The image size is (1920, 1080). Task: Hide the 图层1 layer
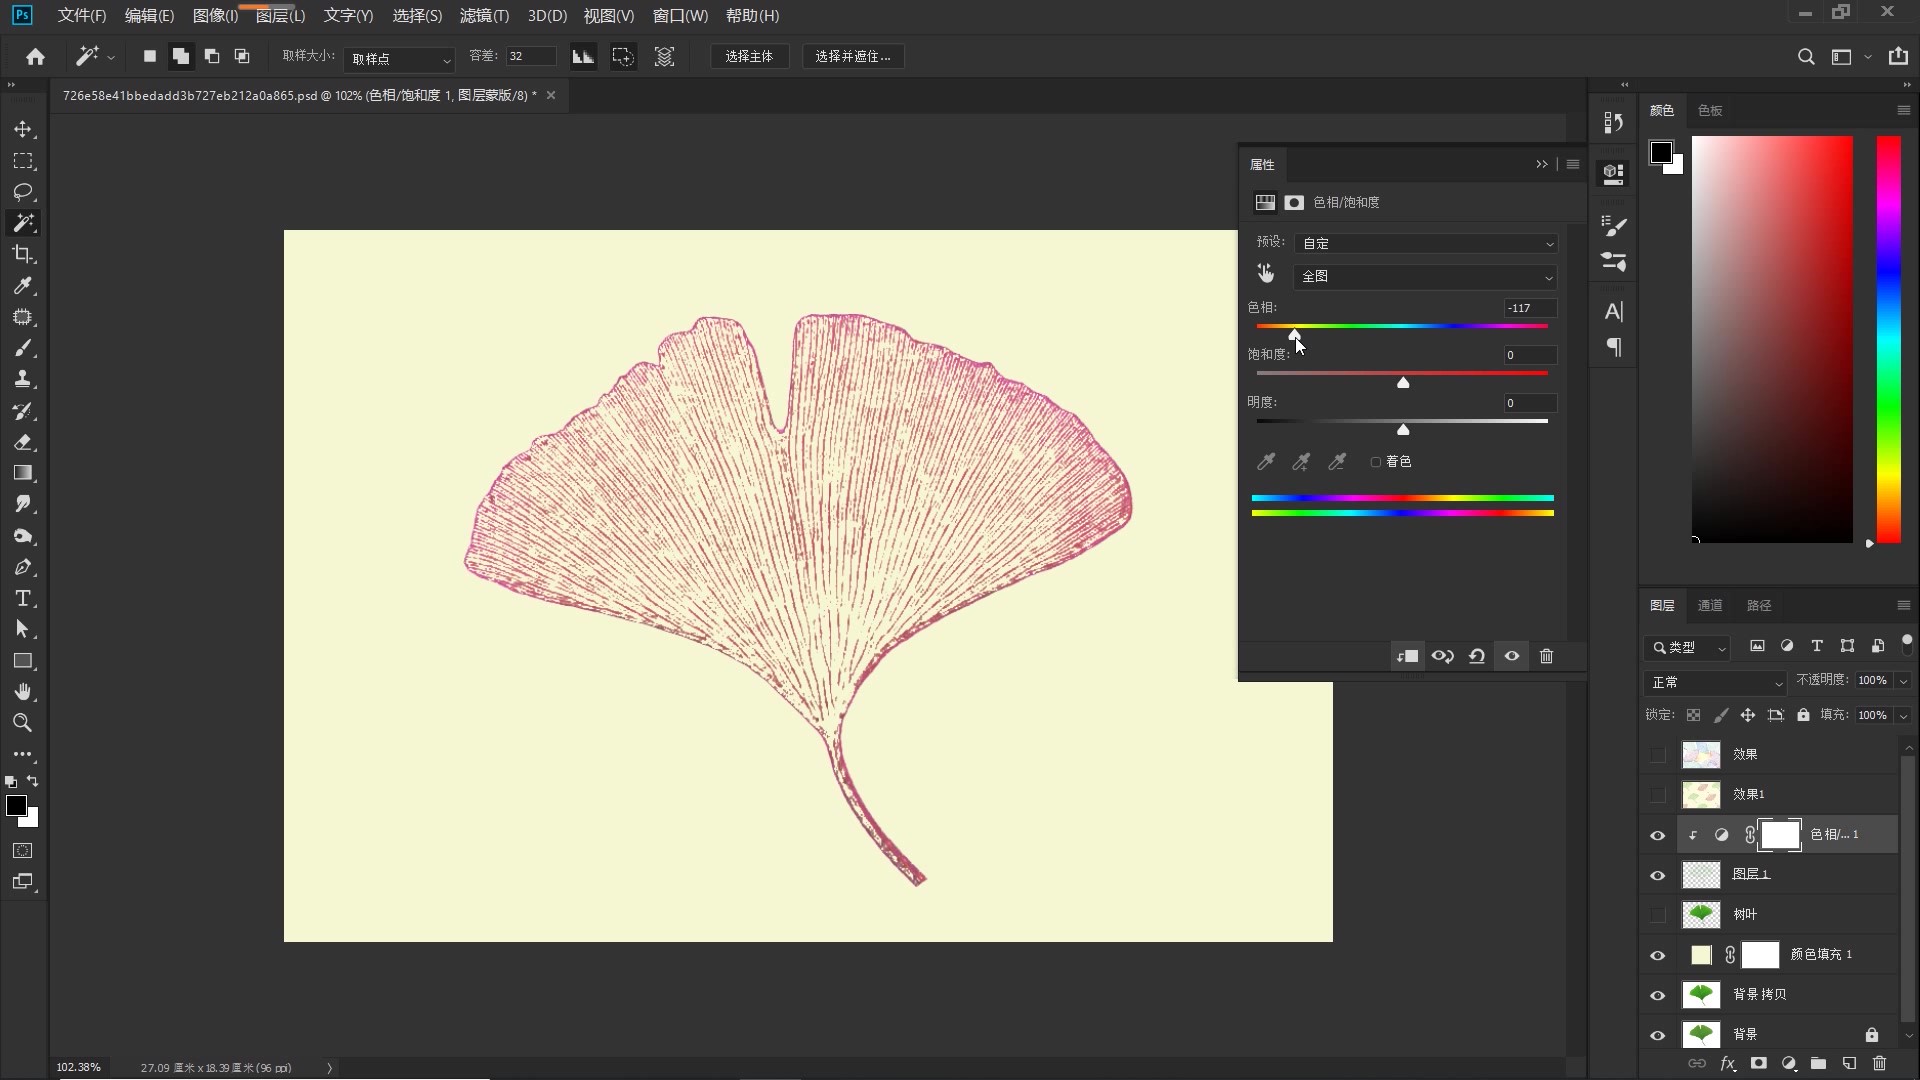tap(1658, 875)
